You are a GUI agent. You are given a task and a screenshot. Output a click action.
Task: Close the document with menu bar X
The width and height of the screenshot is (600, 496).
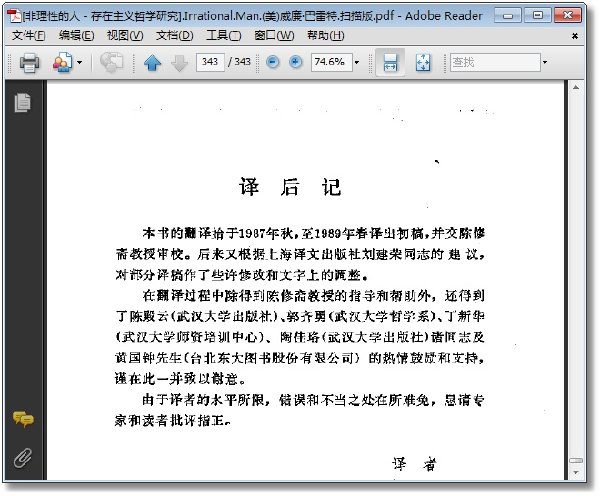[575, 36]
